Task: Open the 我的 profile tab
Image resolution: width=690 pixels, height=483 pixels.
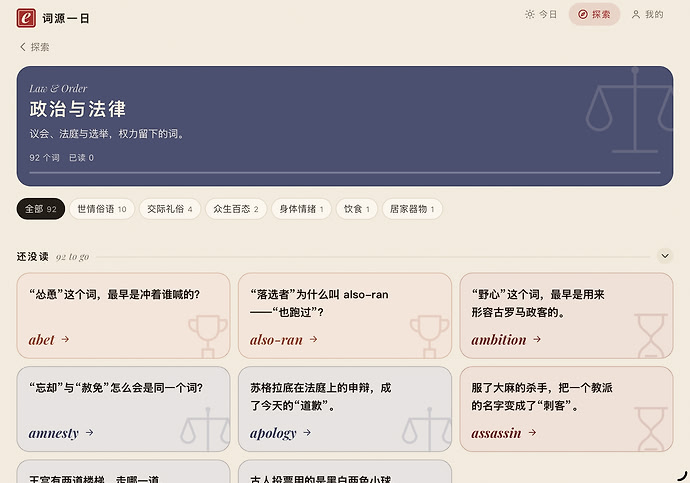Action: point(647,14)
